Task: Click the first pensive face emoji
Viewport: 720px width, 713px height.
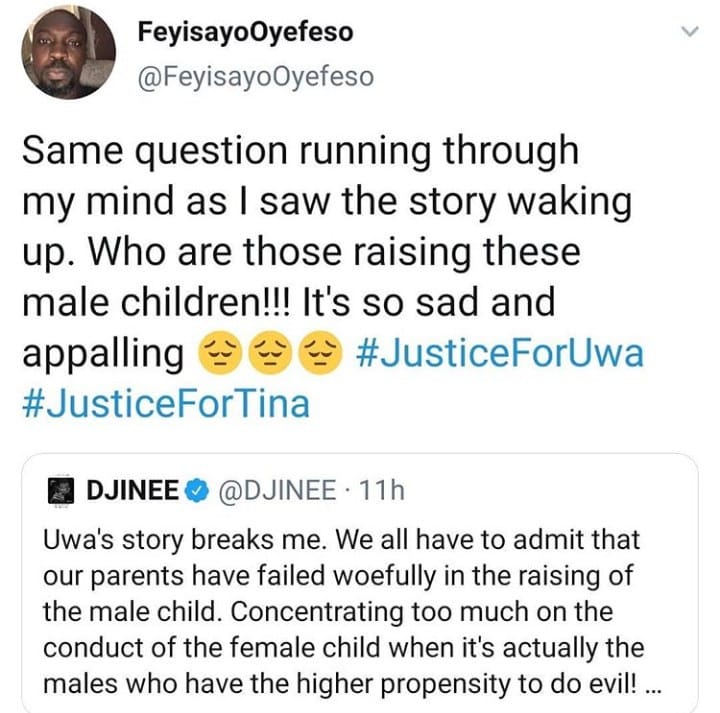Action: pyautogui.click(x=218, y=355)
